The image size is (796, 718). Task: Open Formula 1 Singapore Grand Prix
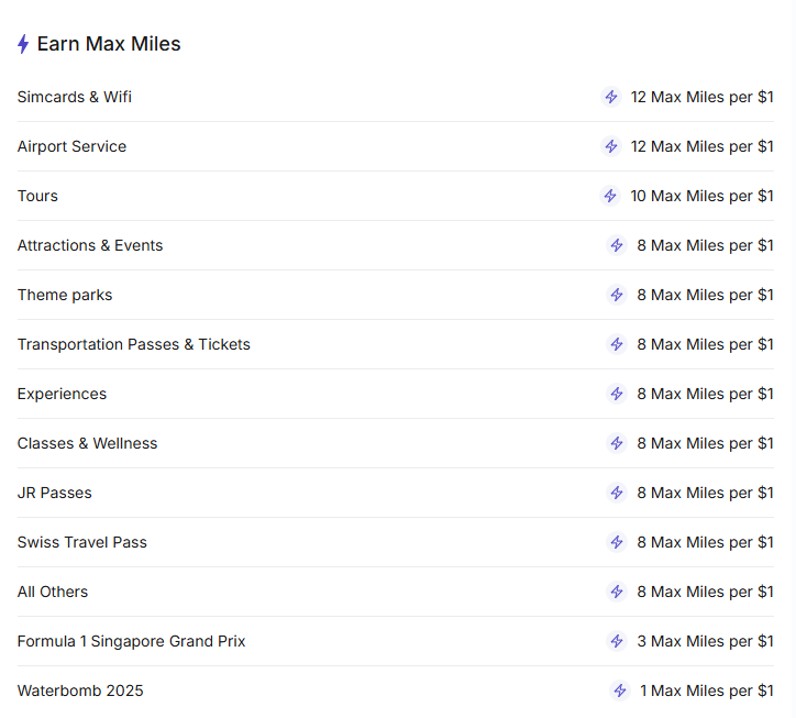(131, 641)
